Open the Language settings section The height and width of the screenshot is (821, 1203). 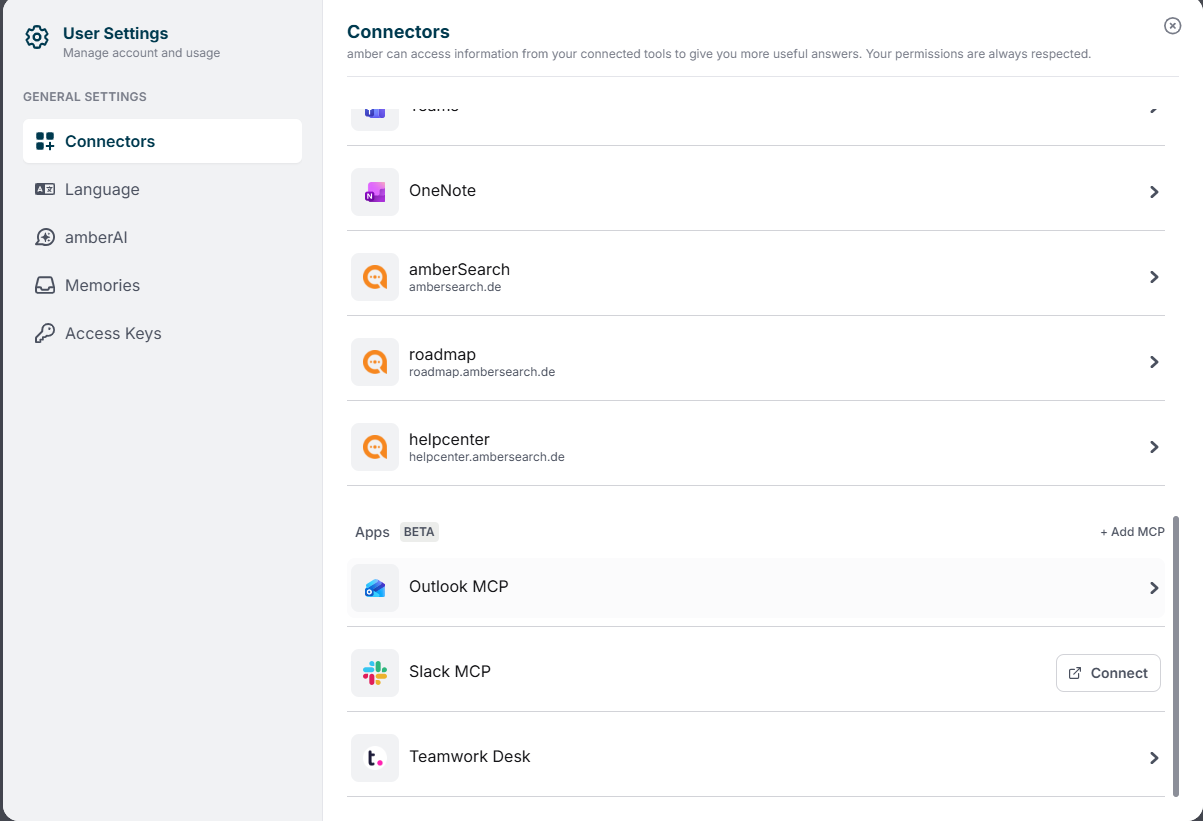pos(162,189)
